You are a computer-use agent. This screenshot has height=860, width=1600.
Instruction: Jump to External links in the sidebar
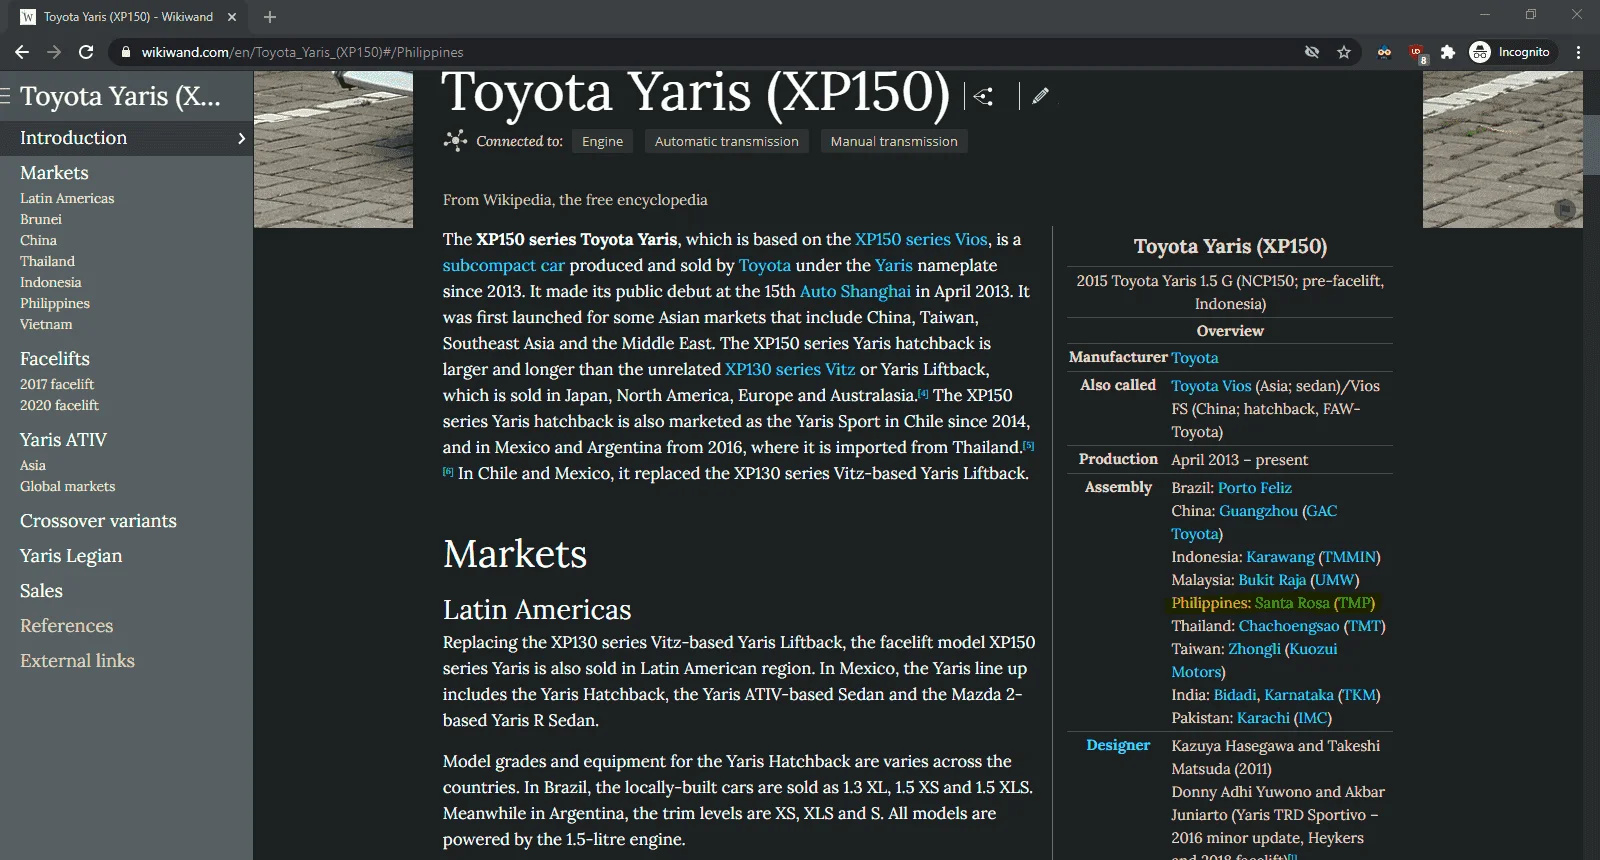tap(77, 661)
